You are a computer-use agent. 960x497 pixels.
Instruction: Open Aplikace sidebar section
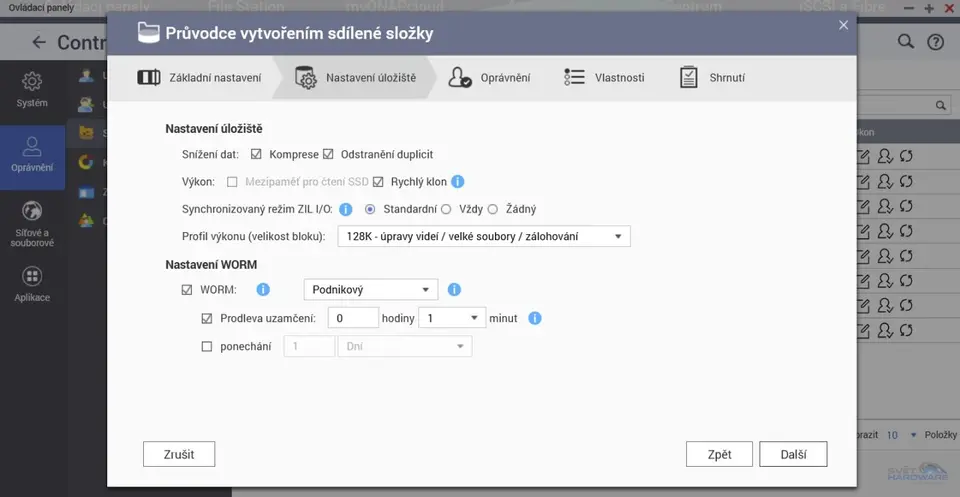(32, 284)
